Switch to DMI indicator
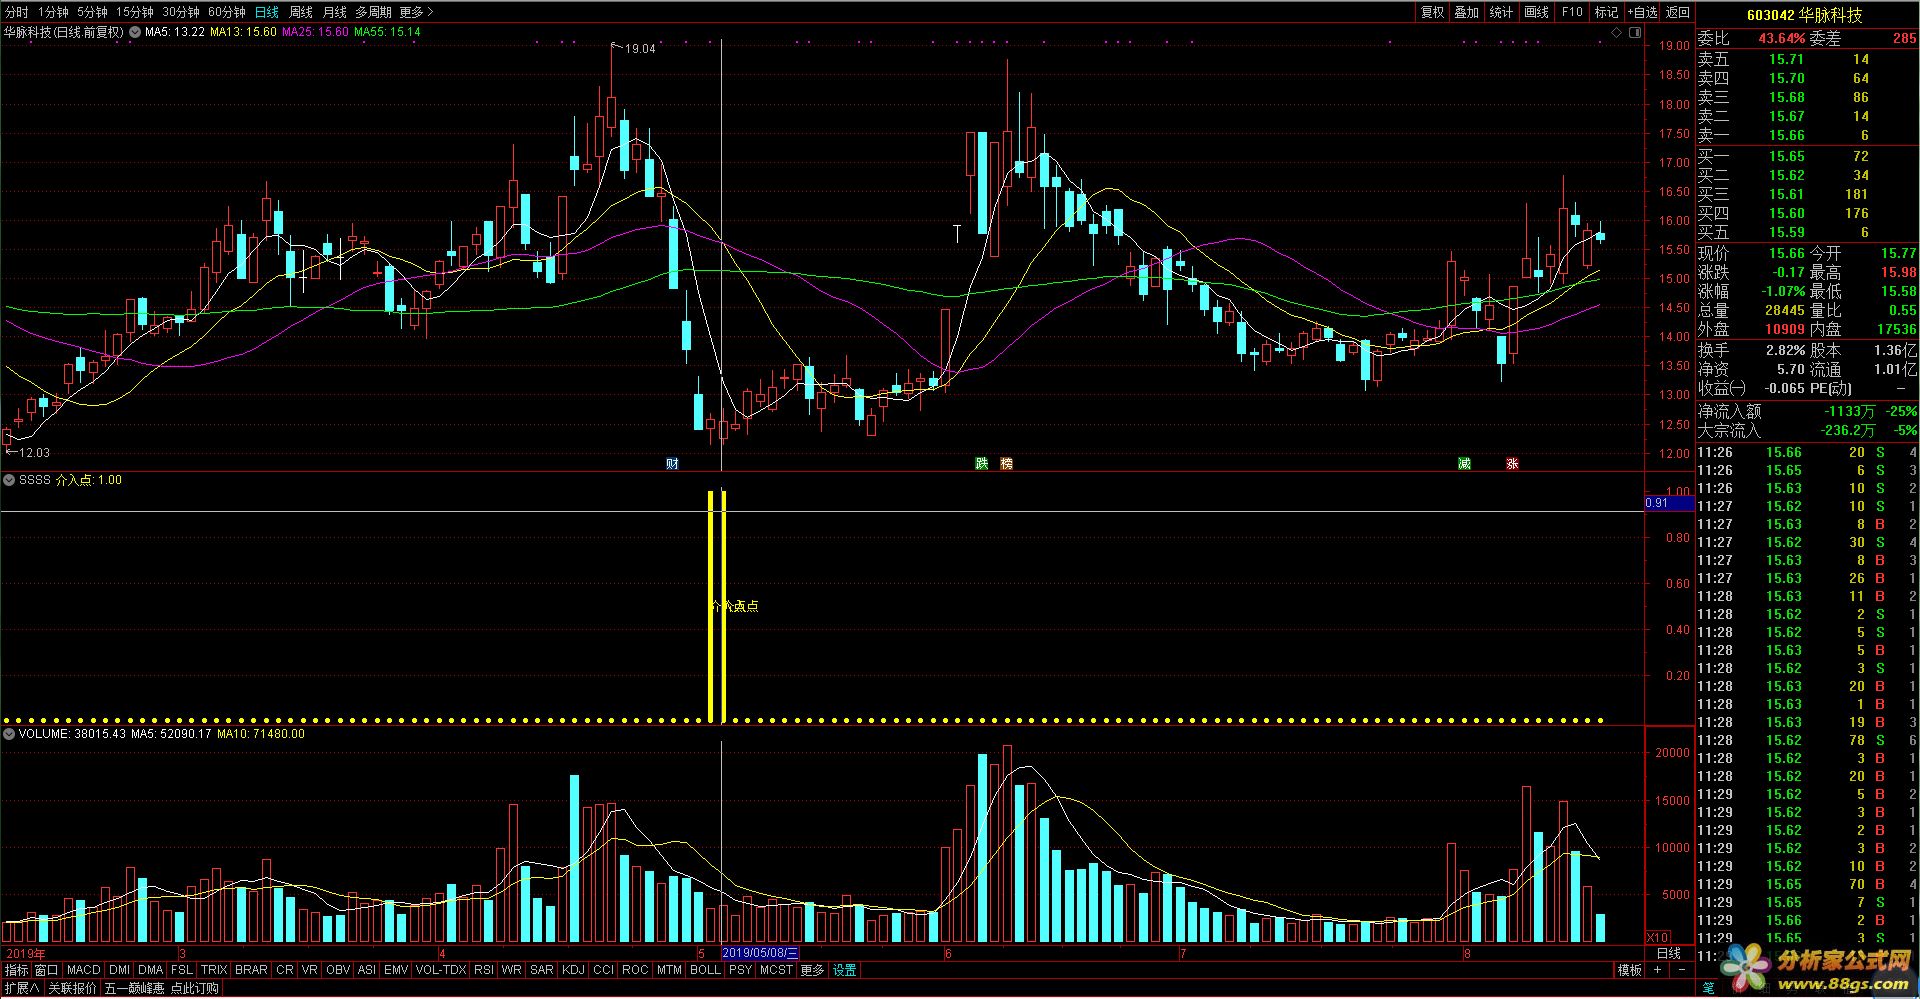Viewport: 1920px width, 999px height. coord(120,970)
